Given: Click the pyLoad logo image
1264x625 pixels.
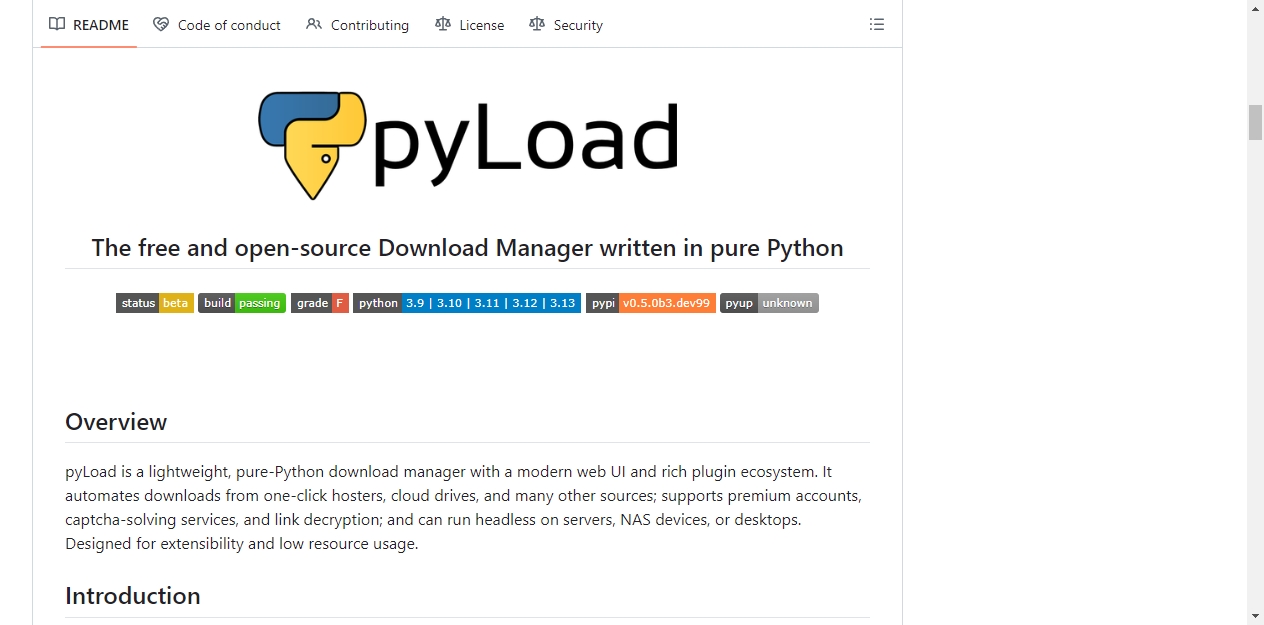Looking at the screenshot, I should (468, 146).
